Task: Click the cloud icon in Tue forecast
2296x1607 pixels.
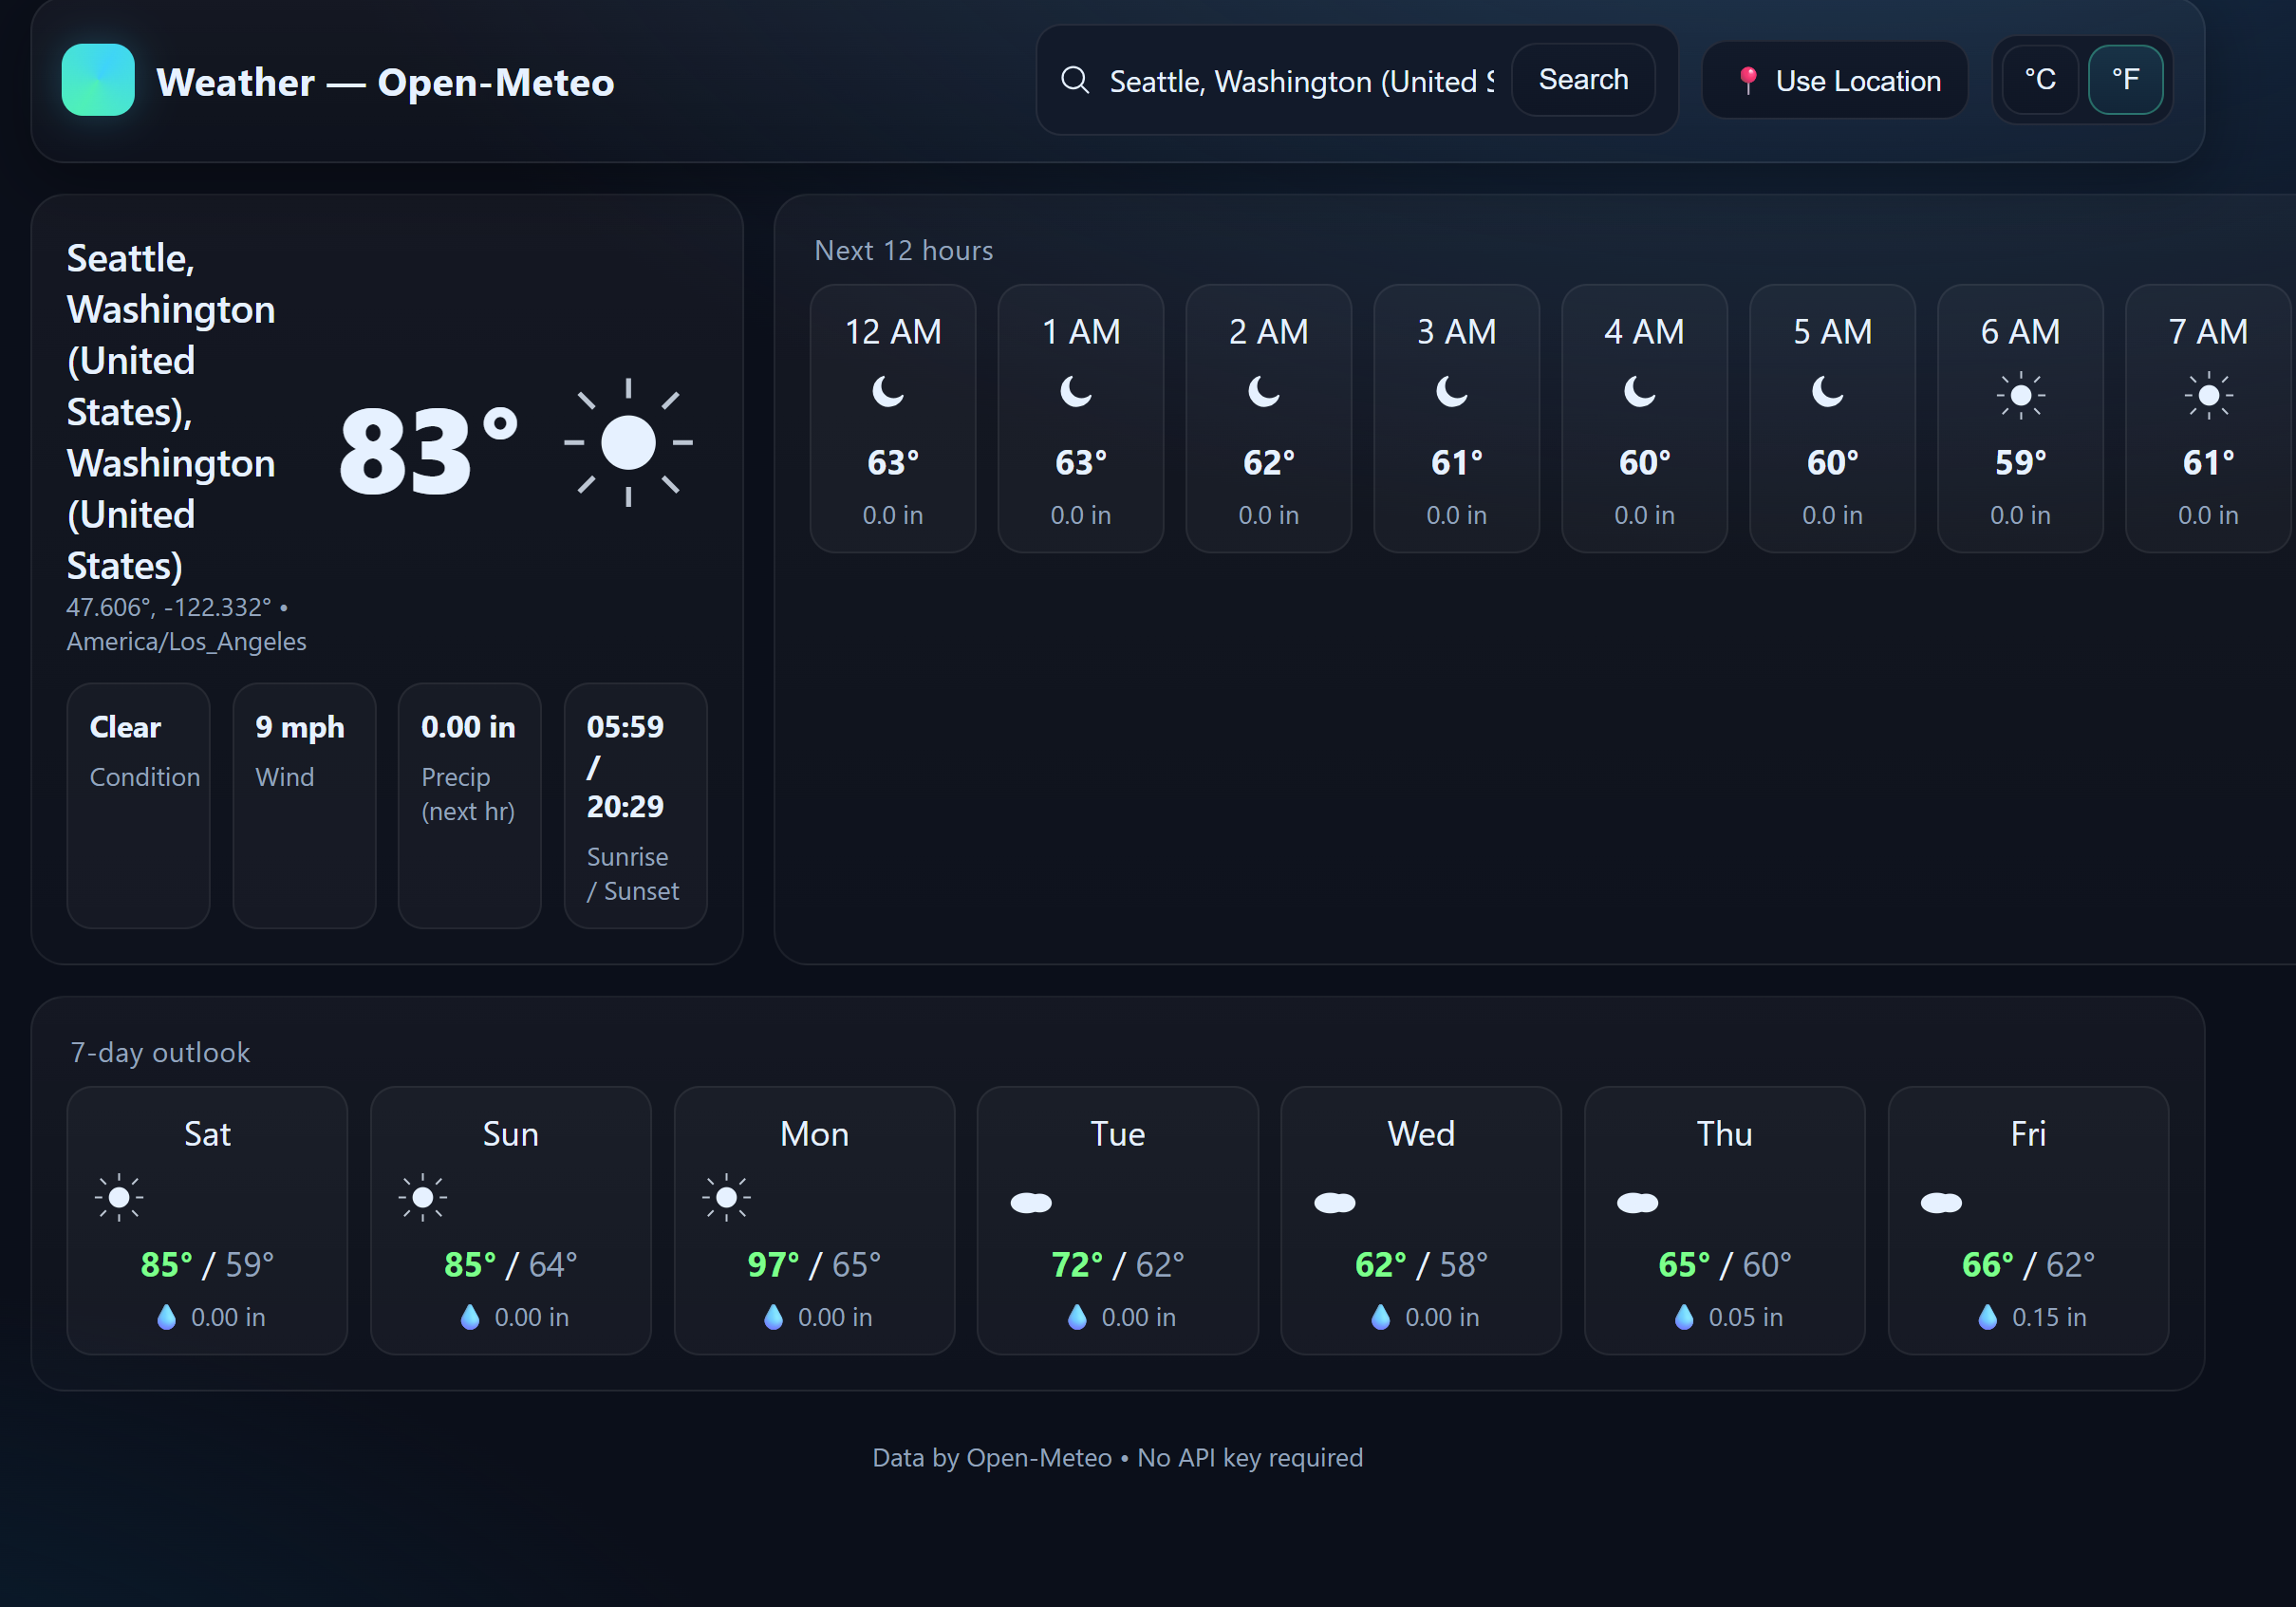Action: click(1030, 1202)
